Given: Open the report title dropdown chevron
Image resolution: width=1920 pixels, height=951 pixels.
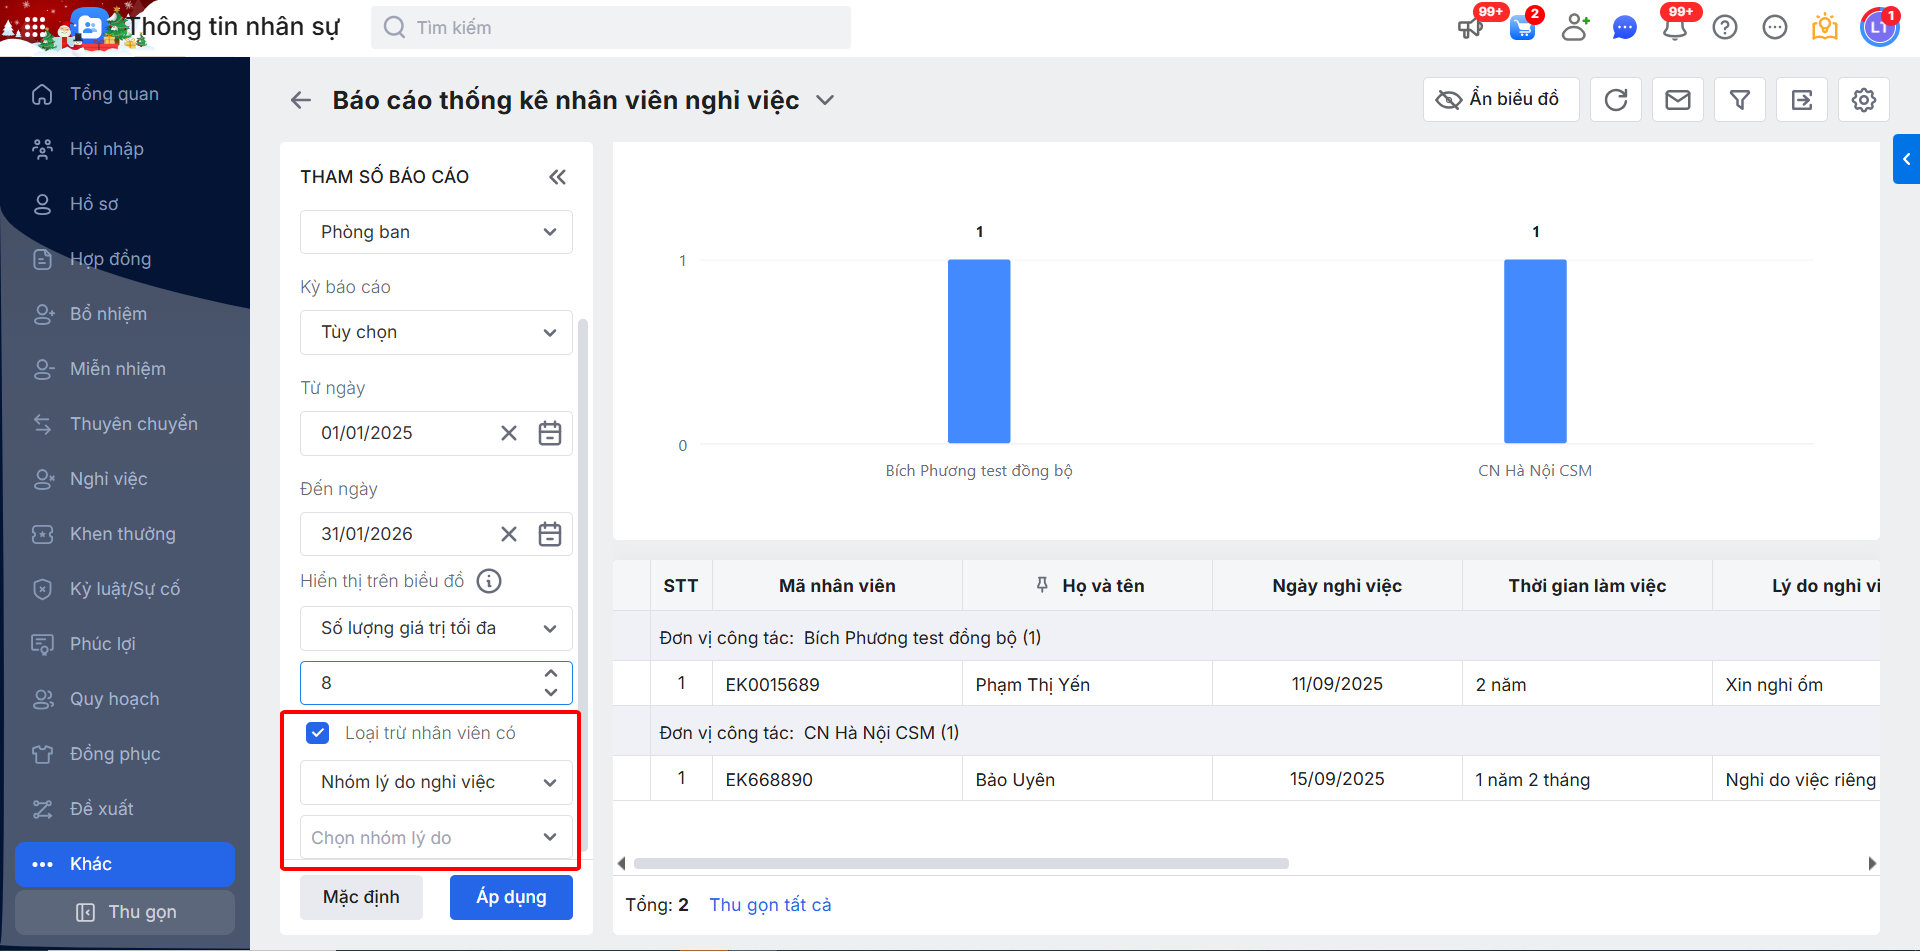Looking at the screenshot, I should tap(825, 100).
